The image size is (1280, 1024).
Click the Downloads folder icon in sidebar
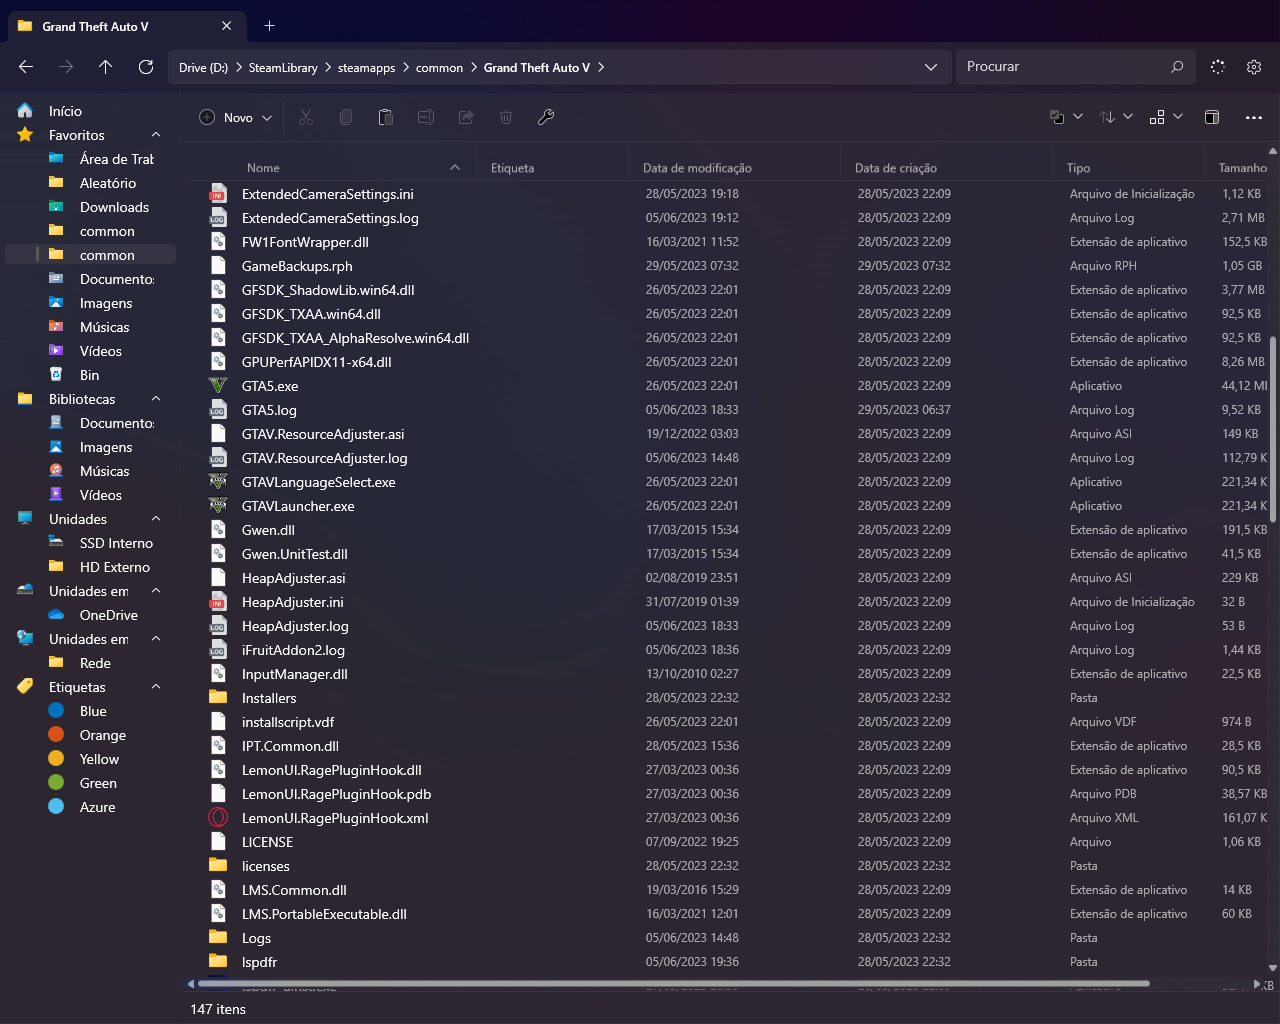coord(57,207)
